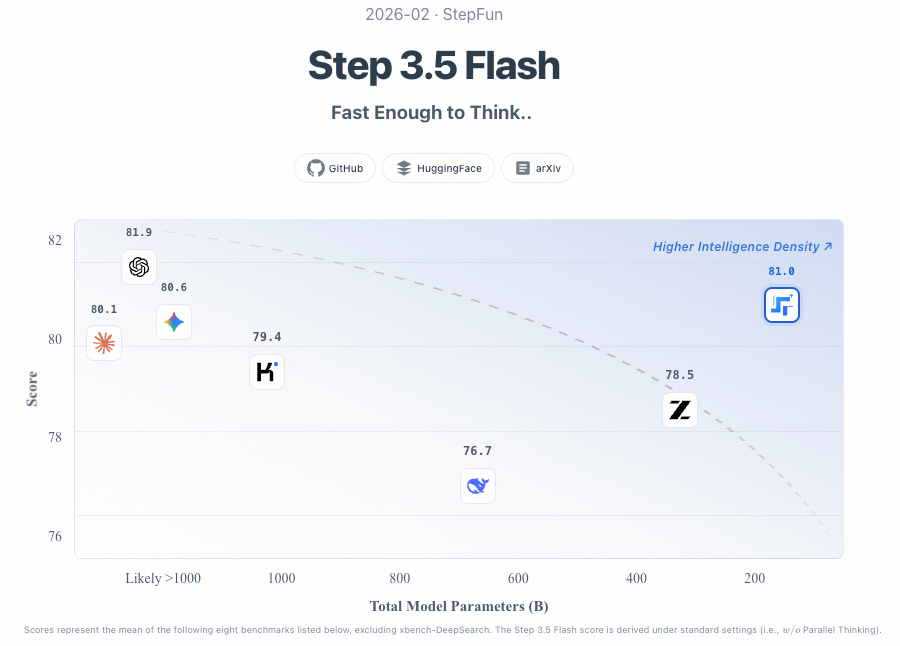Click the 76.7 score label
This screenshot has height=646, width=900.
478,452
